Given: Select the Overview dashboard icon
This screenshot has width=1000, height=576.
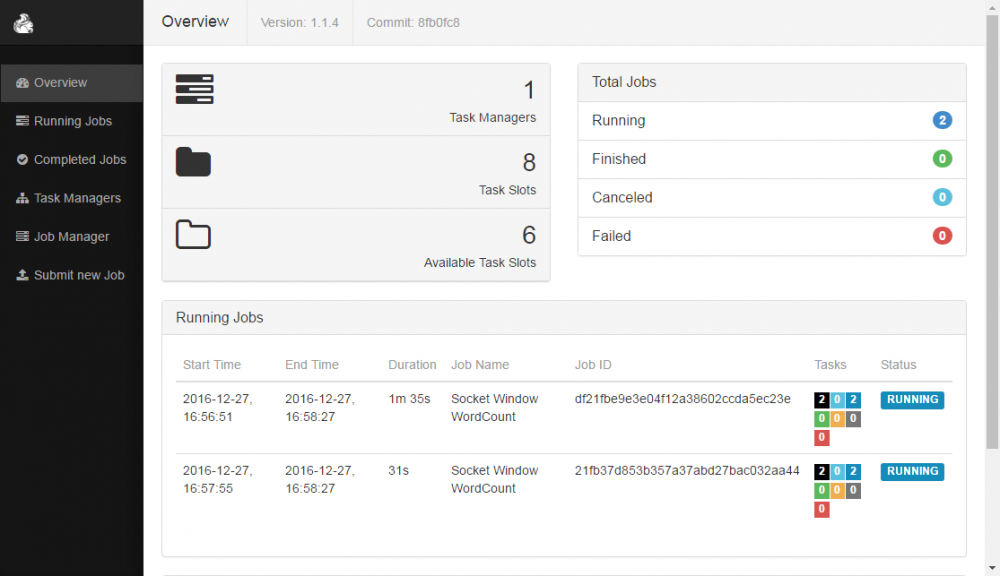Looking at the screenshot, I should pos(20,83).
